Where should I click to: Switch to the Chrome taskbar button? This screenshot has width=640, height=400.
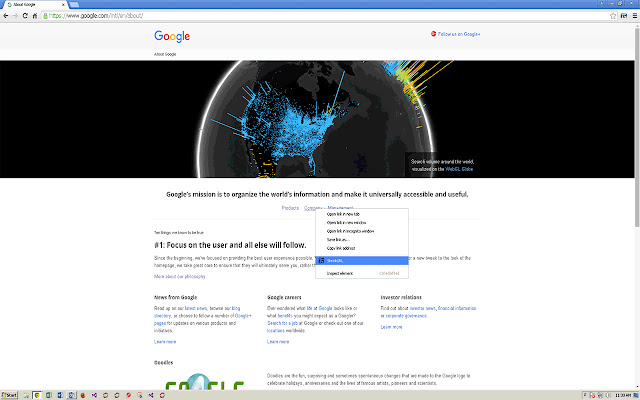click(37, 395)
